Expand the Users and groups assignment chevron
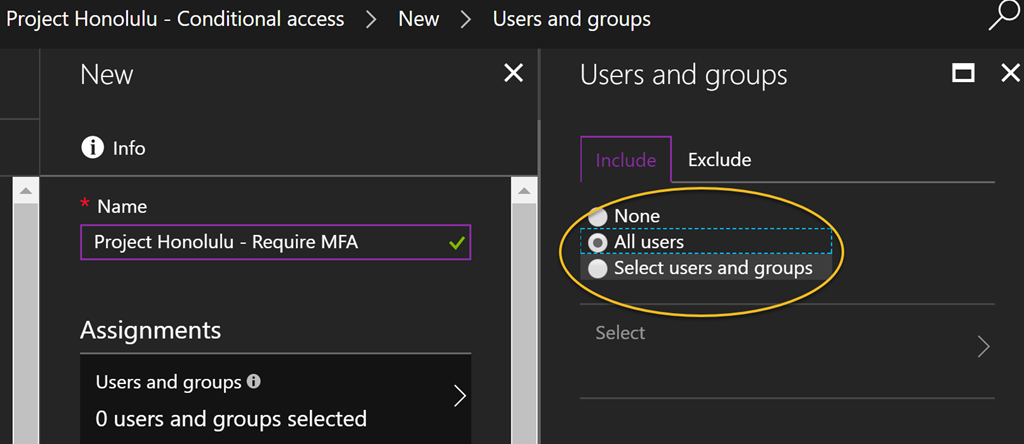 (460, 396)
